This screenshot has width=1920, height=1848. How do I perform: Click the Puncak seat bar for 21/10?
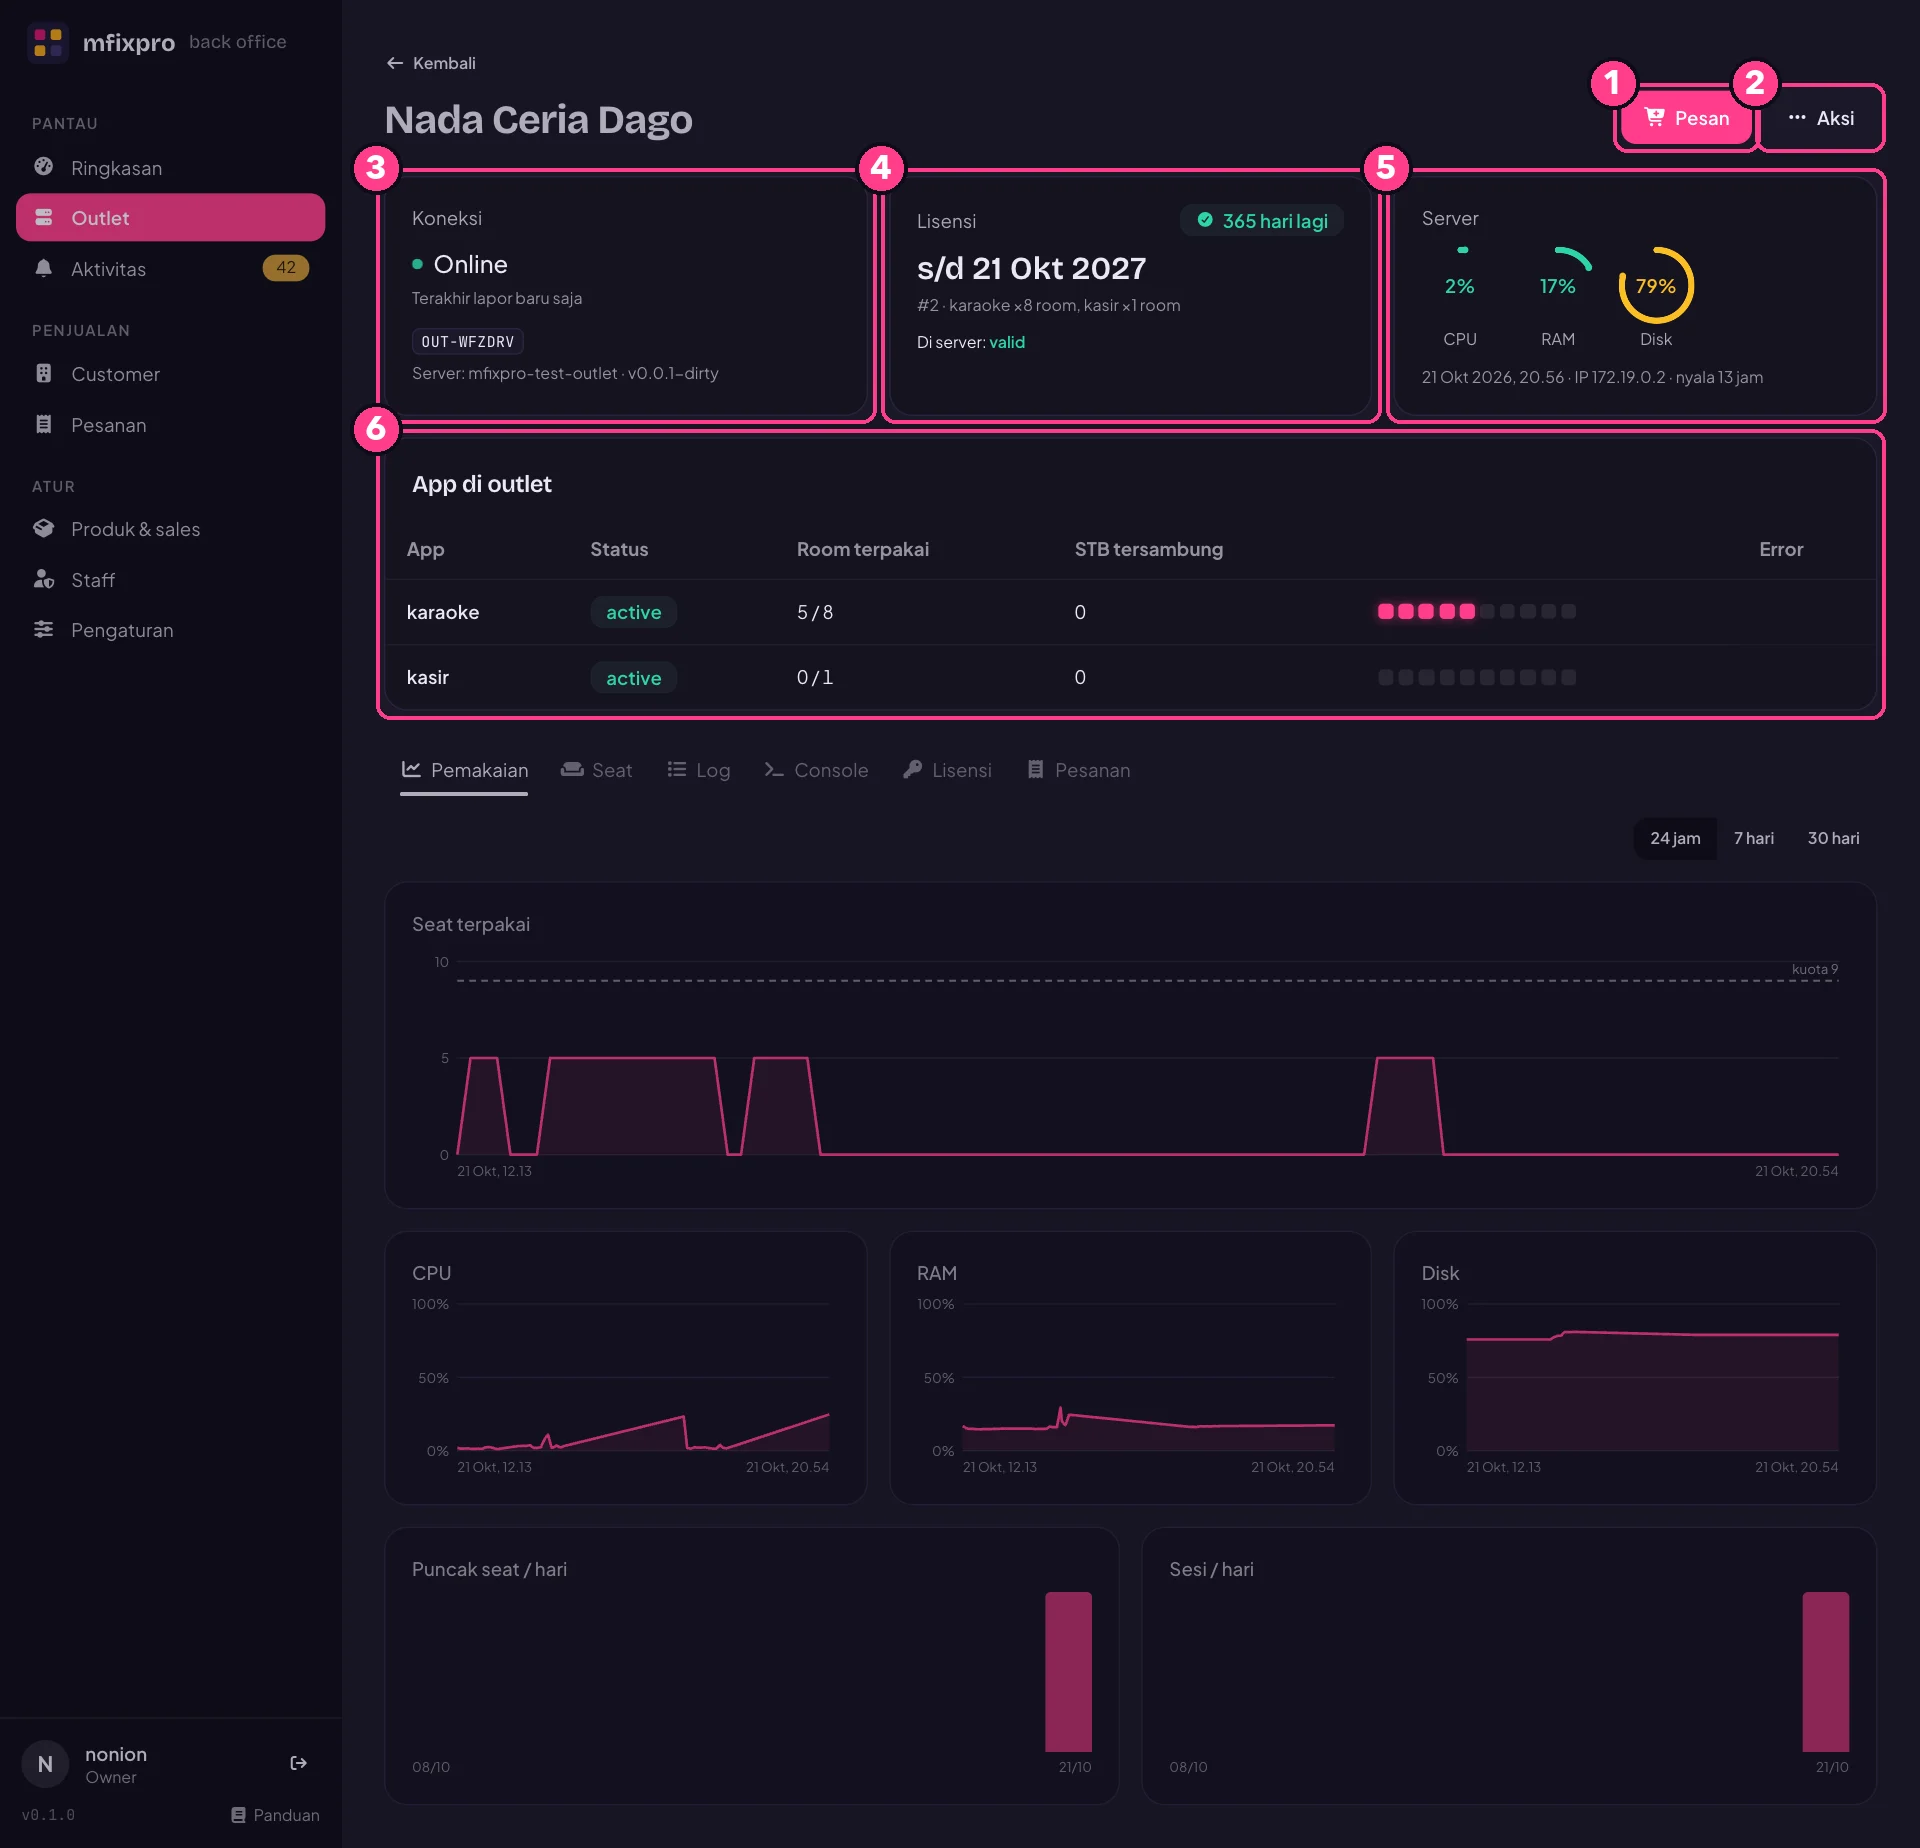click(1068, 1672)
